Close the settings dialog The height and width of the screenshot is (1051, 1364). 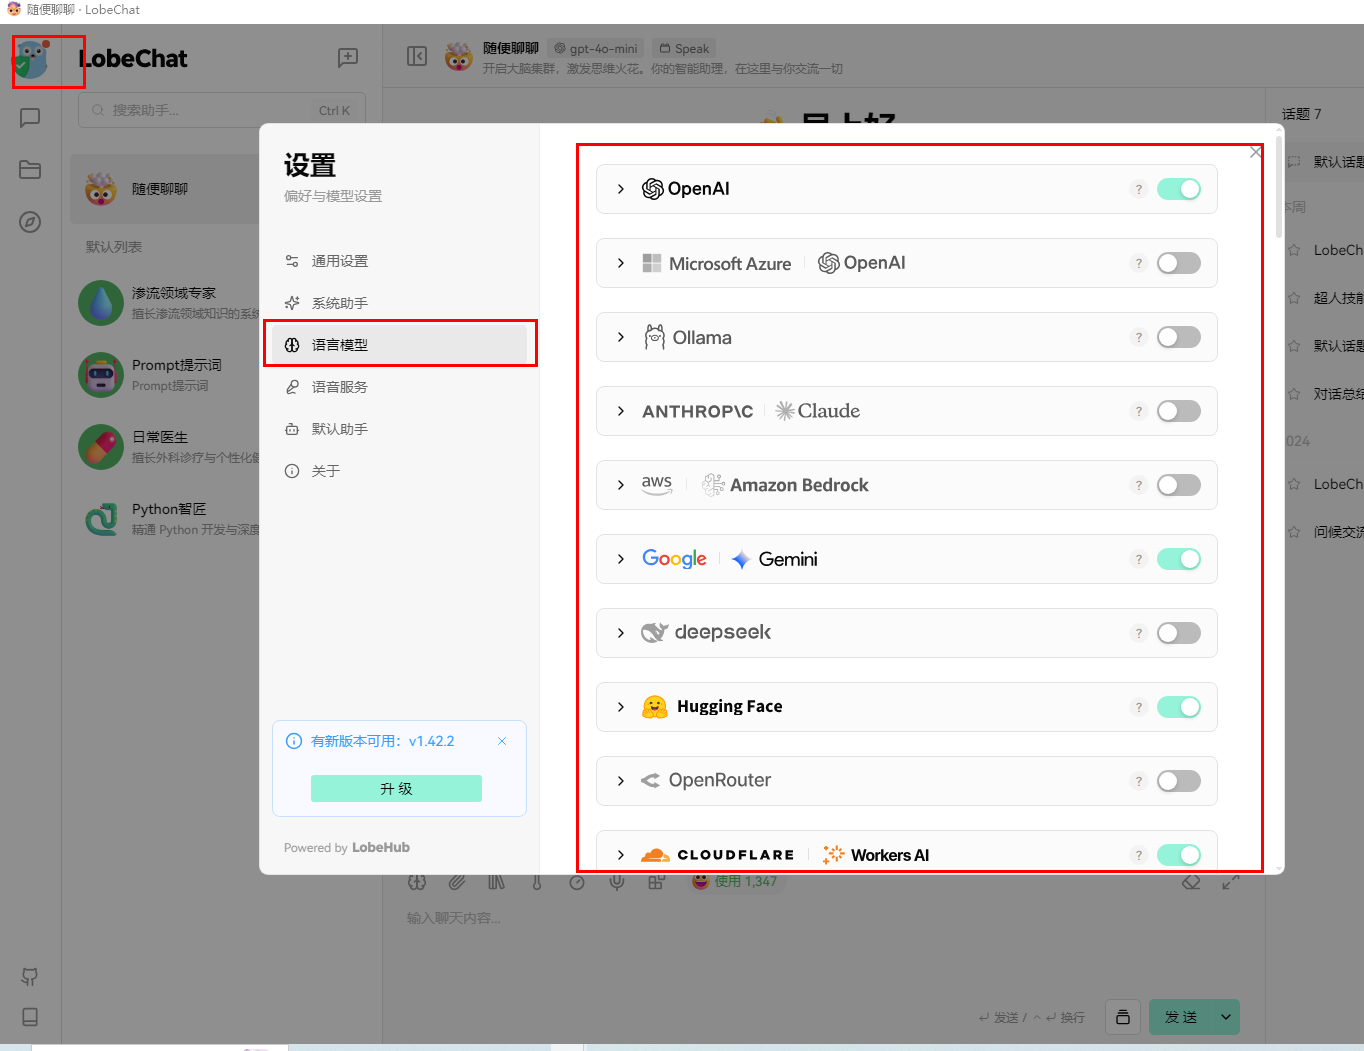pyautogui.click(x=1255, y=152)
